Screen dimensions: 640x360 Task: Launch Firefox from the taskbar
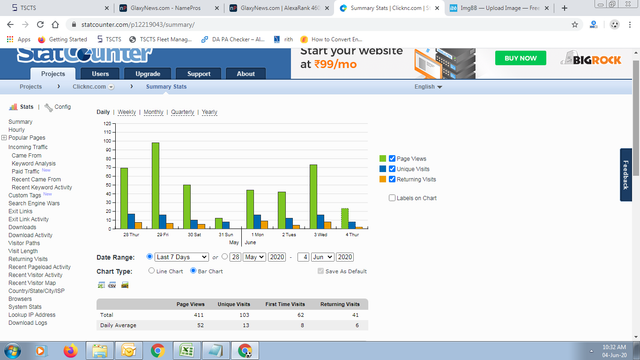[70, 351]
